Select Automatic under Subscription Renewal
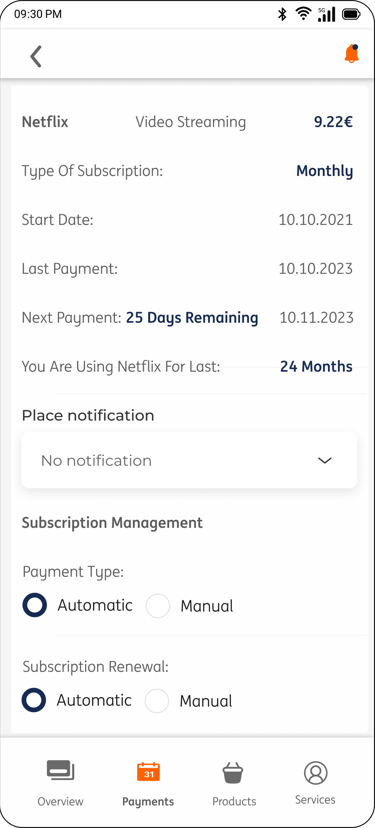The image size is (375, 828). (x=34, y=700)
